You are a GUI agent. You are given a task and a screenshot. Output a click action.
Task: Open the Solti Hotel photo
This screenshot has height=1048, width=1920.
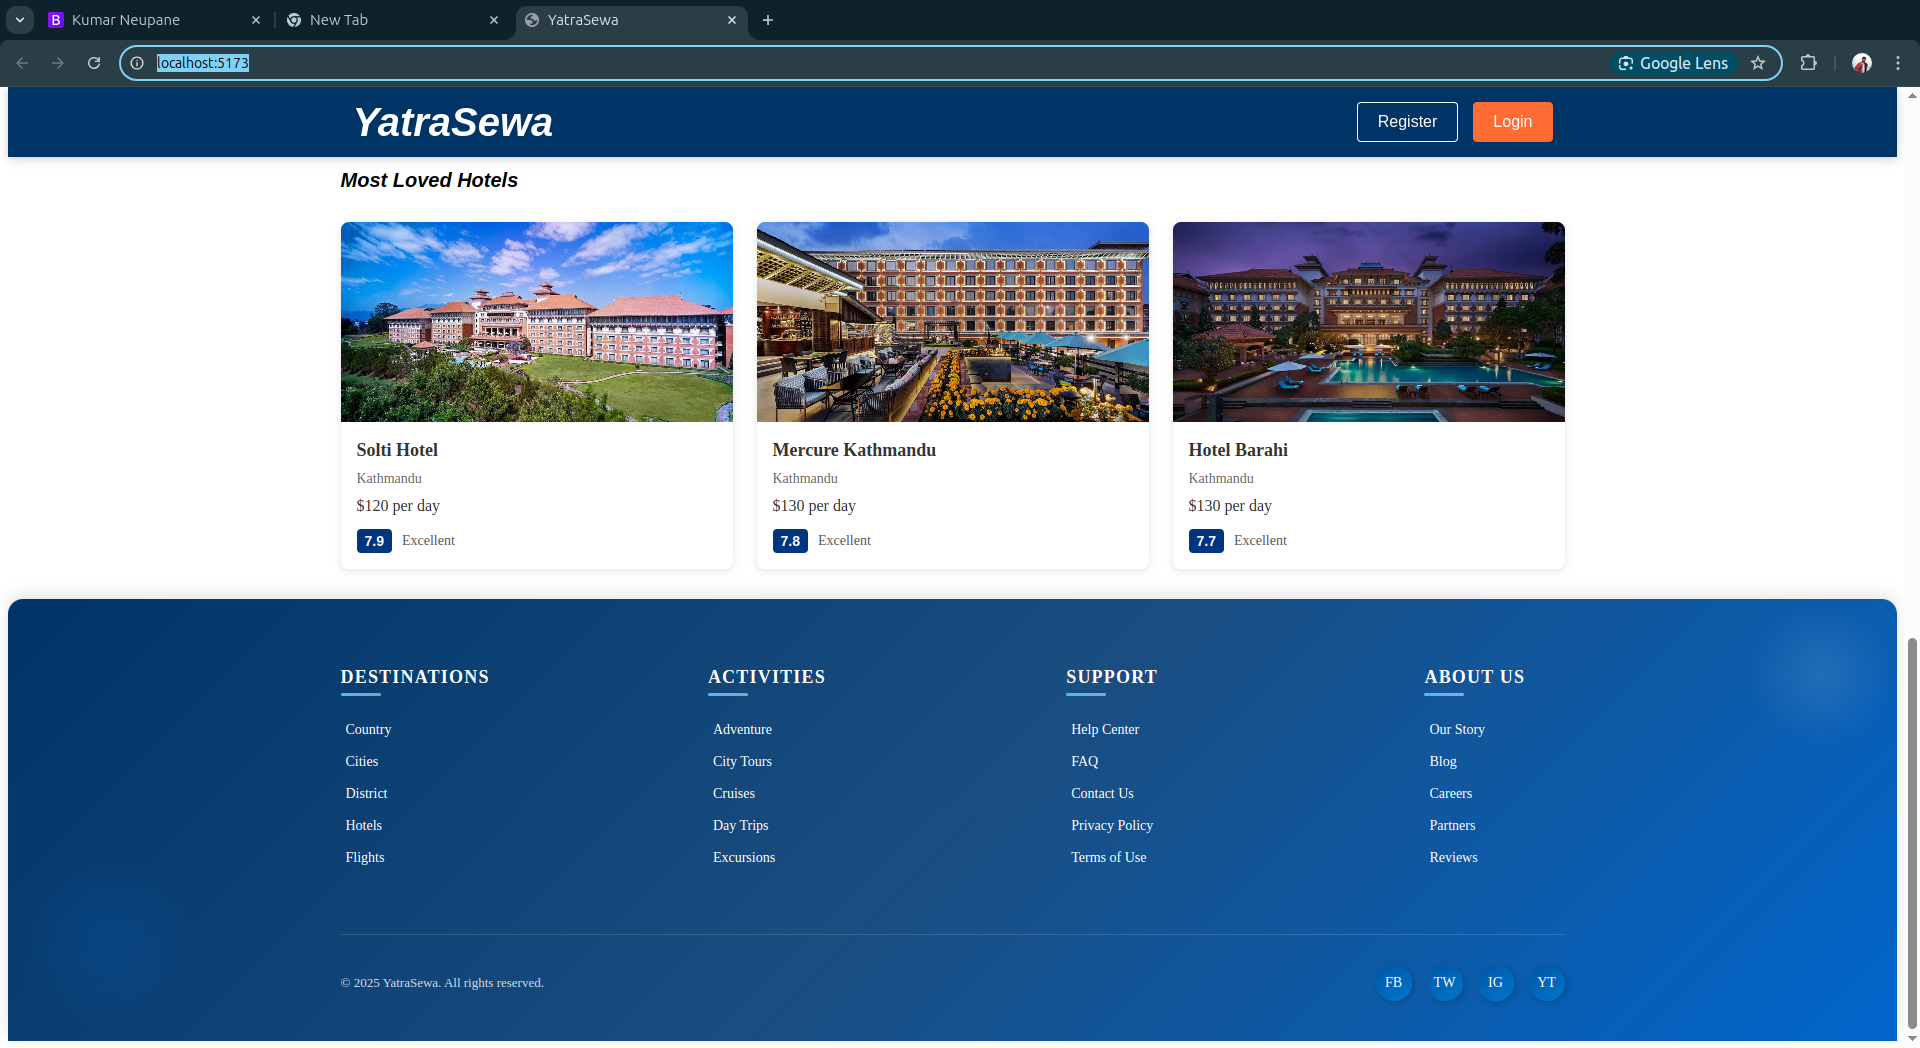pos(536,322)
